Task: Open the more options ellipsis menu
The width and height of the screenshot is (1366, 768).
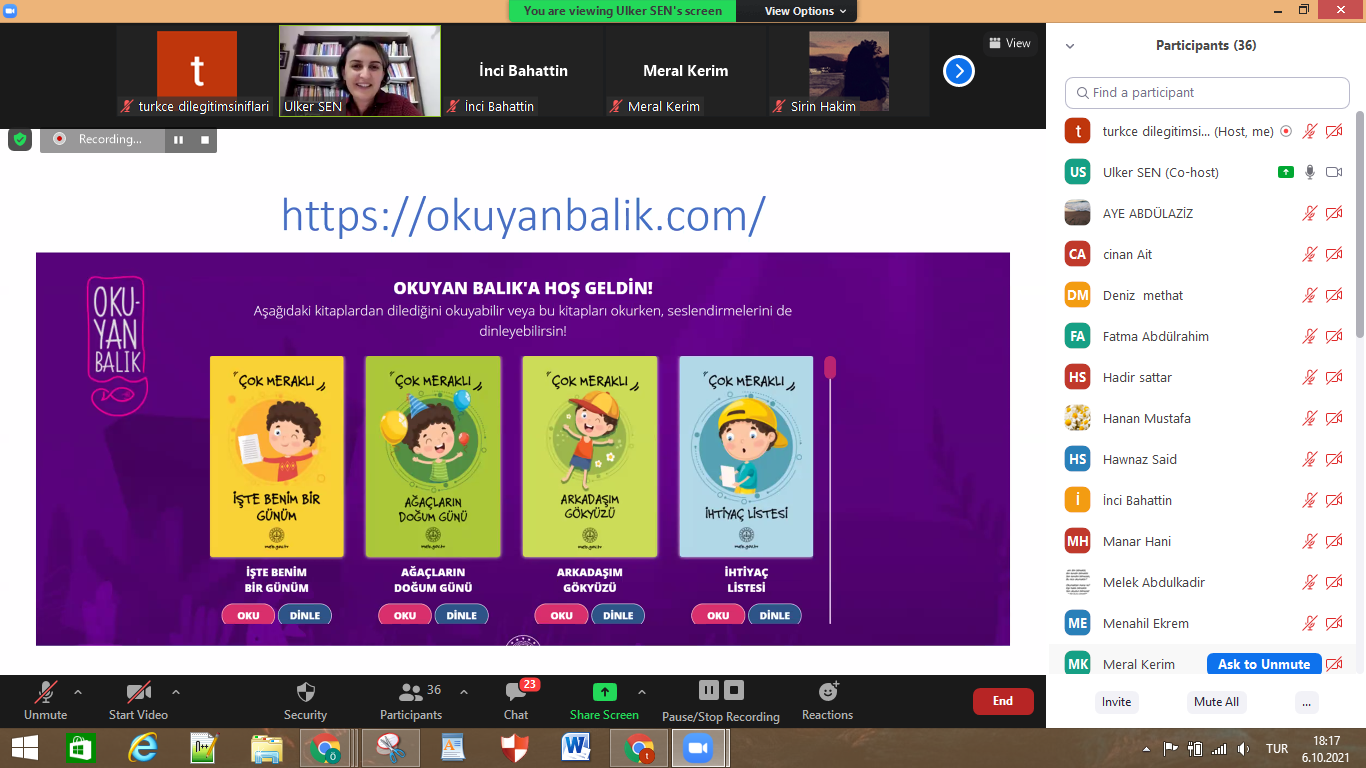Action: (1306, 702)
